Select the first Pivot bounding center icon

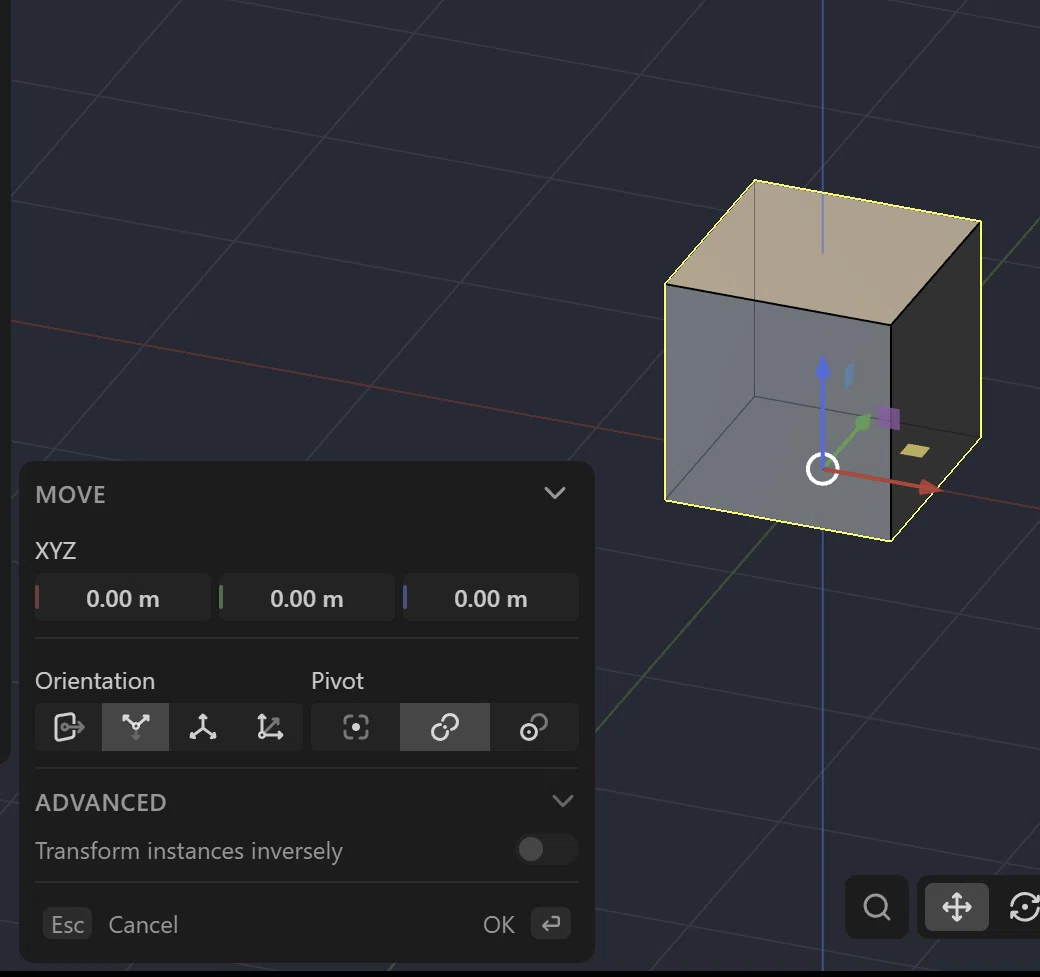tap(356, 727)
